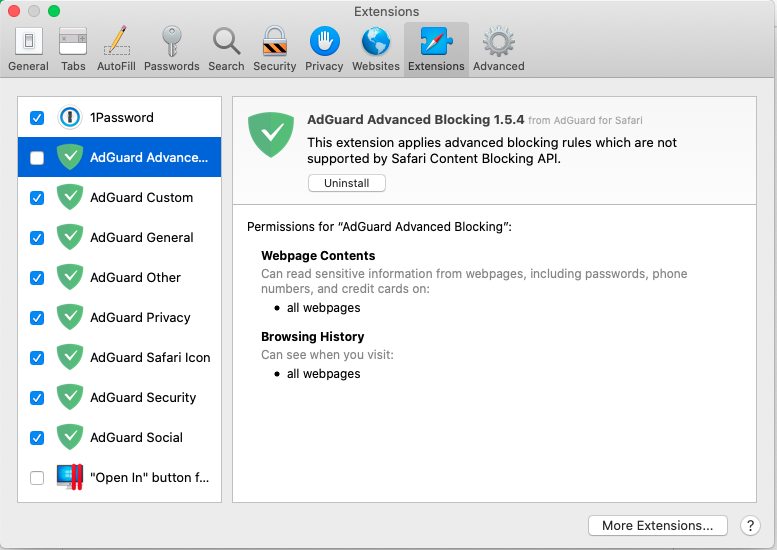777x550 pixels.
Task: Disable the 1Password extension checkbox
Action: (x=37, y=118)
